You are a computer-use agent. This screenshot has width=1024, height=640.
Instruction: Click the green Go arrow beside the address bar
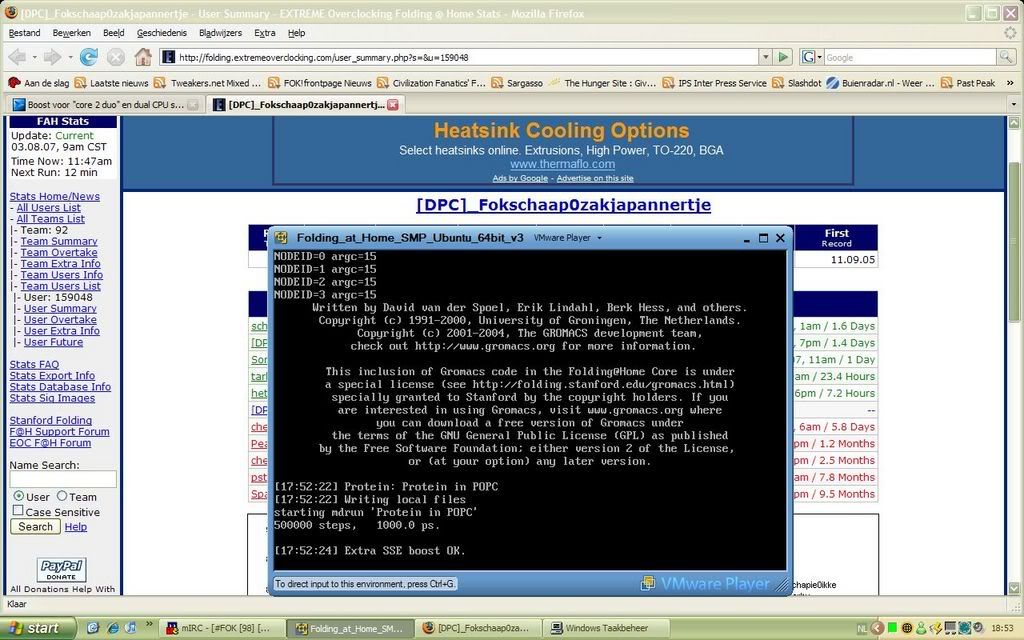[783, 57]
